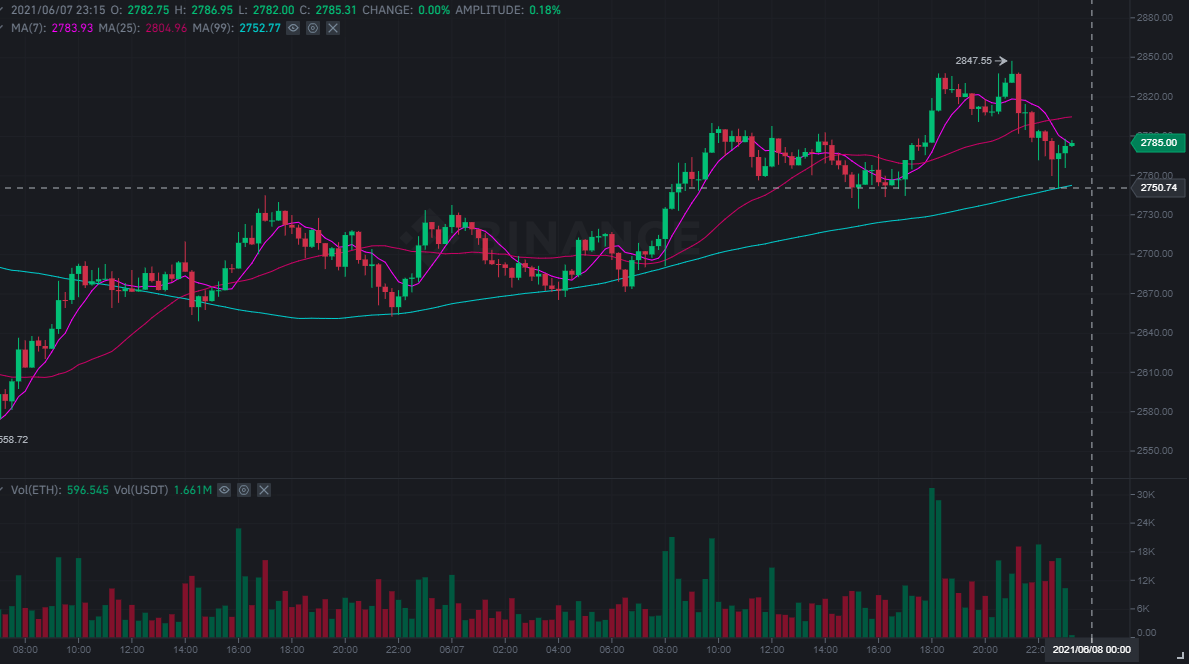Toggle Volume indicator visibility eye icon
1189x664 pixels.
click(x=224, y=490)
